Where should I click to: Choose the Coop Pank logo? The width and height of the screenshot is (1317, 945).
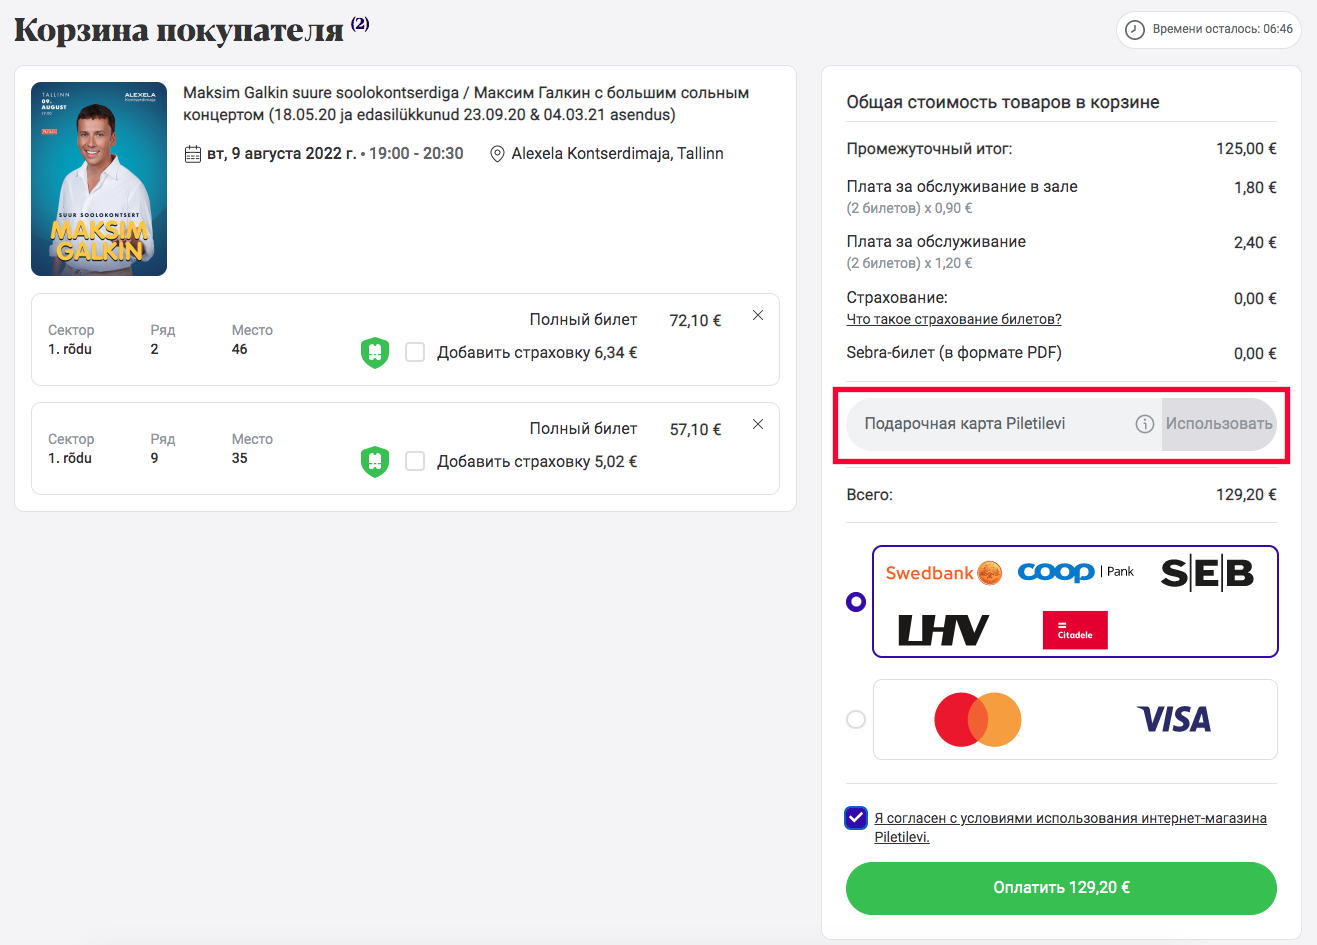(1076, 572)
